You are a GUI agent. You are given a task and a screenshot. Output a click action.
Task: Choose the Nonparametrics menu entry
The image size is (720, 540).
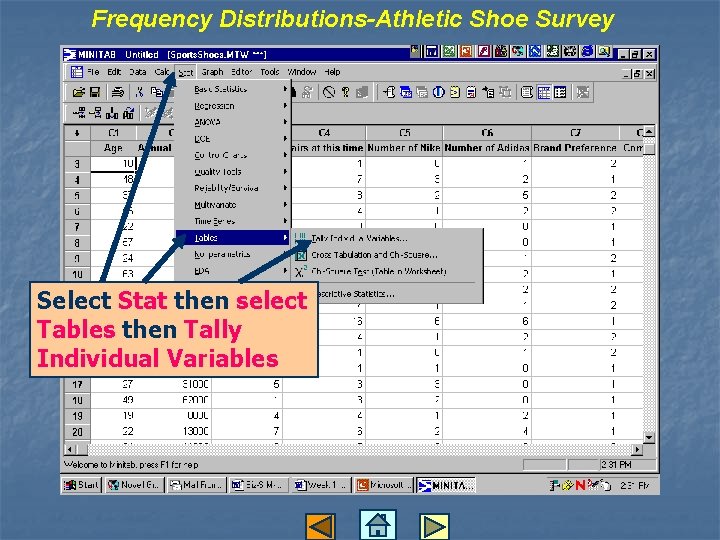point(233,254)
